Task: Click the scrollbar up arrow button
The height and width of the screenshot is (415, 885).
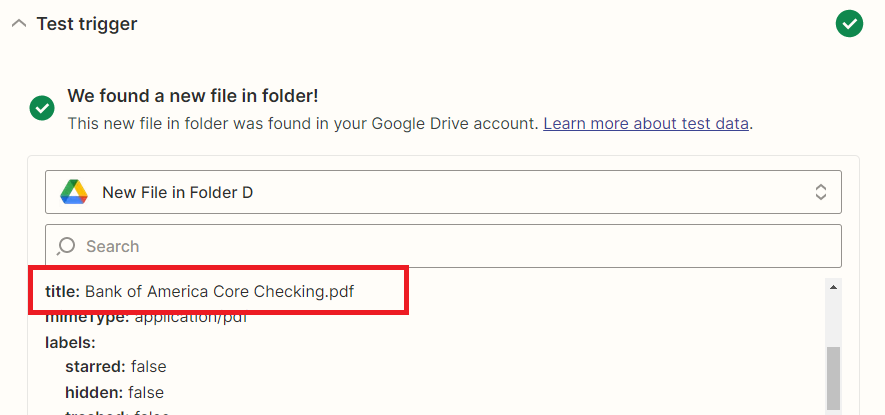Action: 833,287
